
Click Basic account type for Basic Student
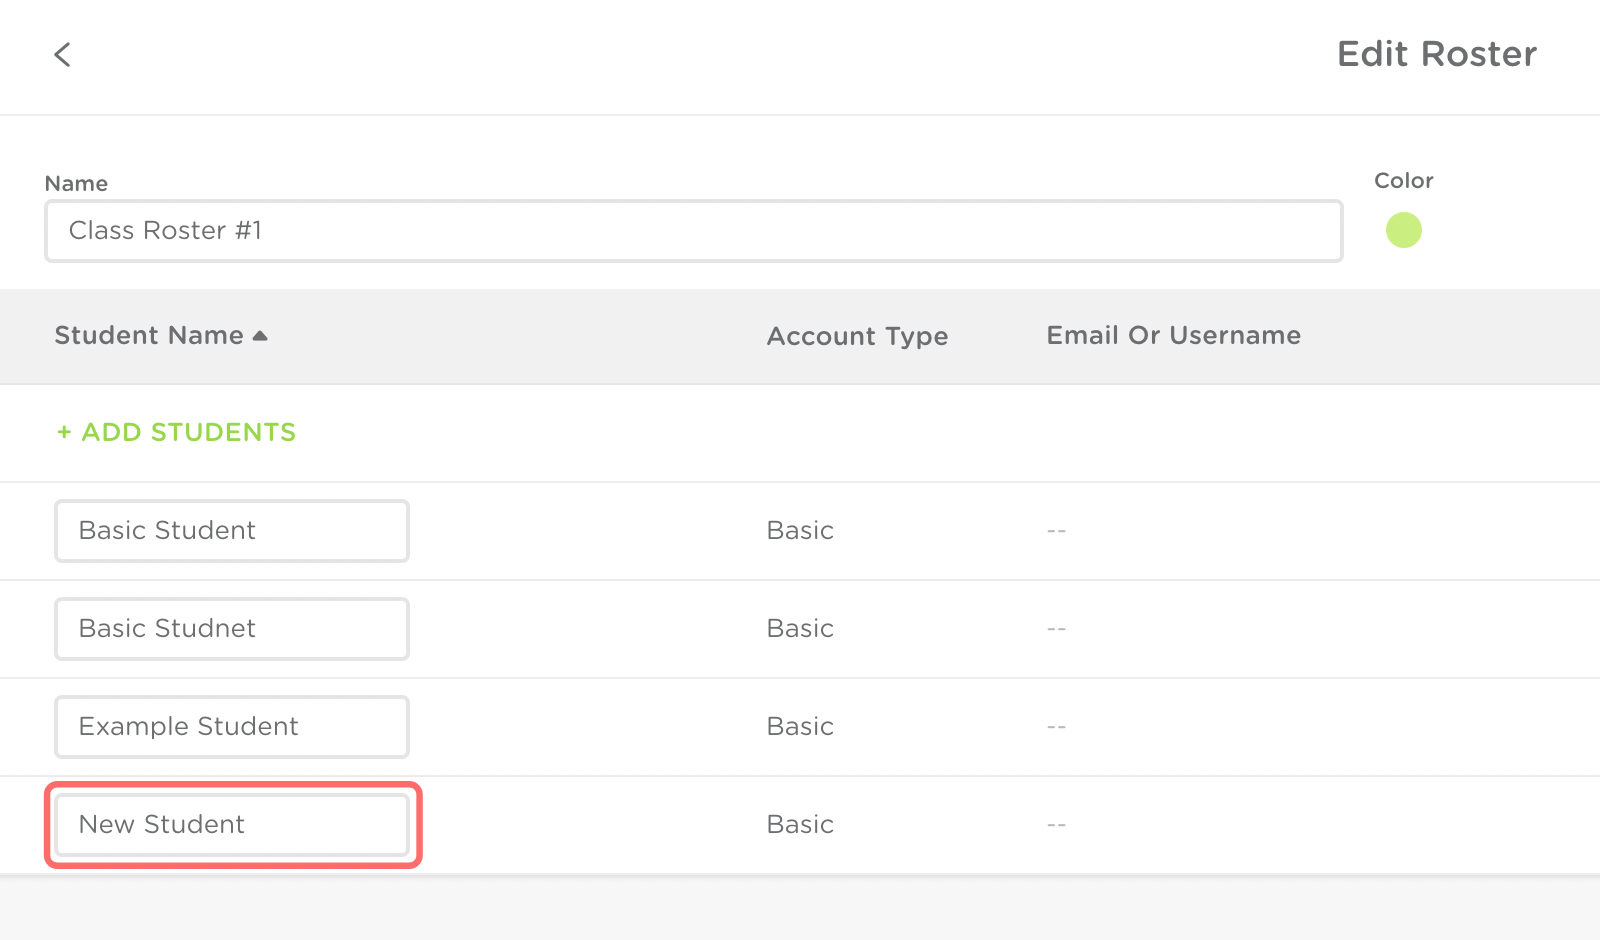[800, 531]
